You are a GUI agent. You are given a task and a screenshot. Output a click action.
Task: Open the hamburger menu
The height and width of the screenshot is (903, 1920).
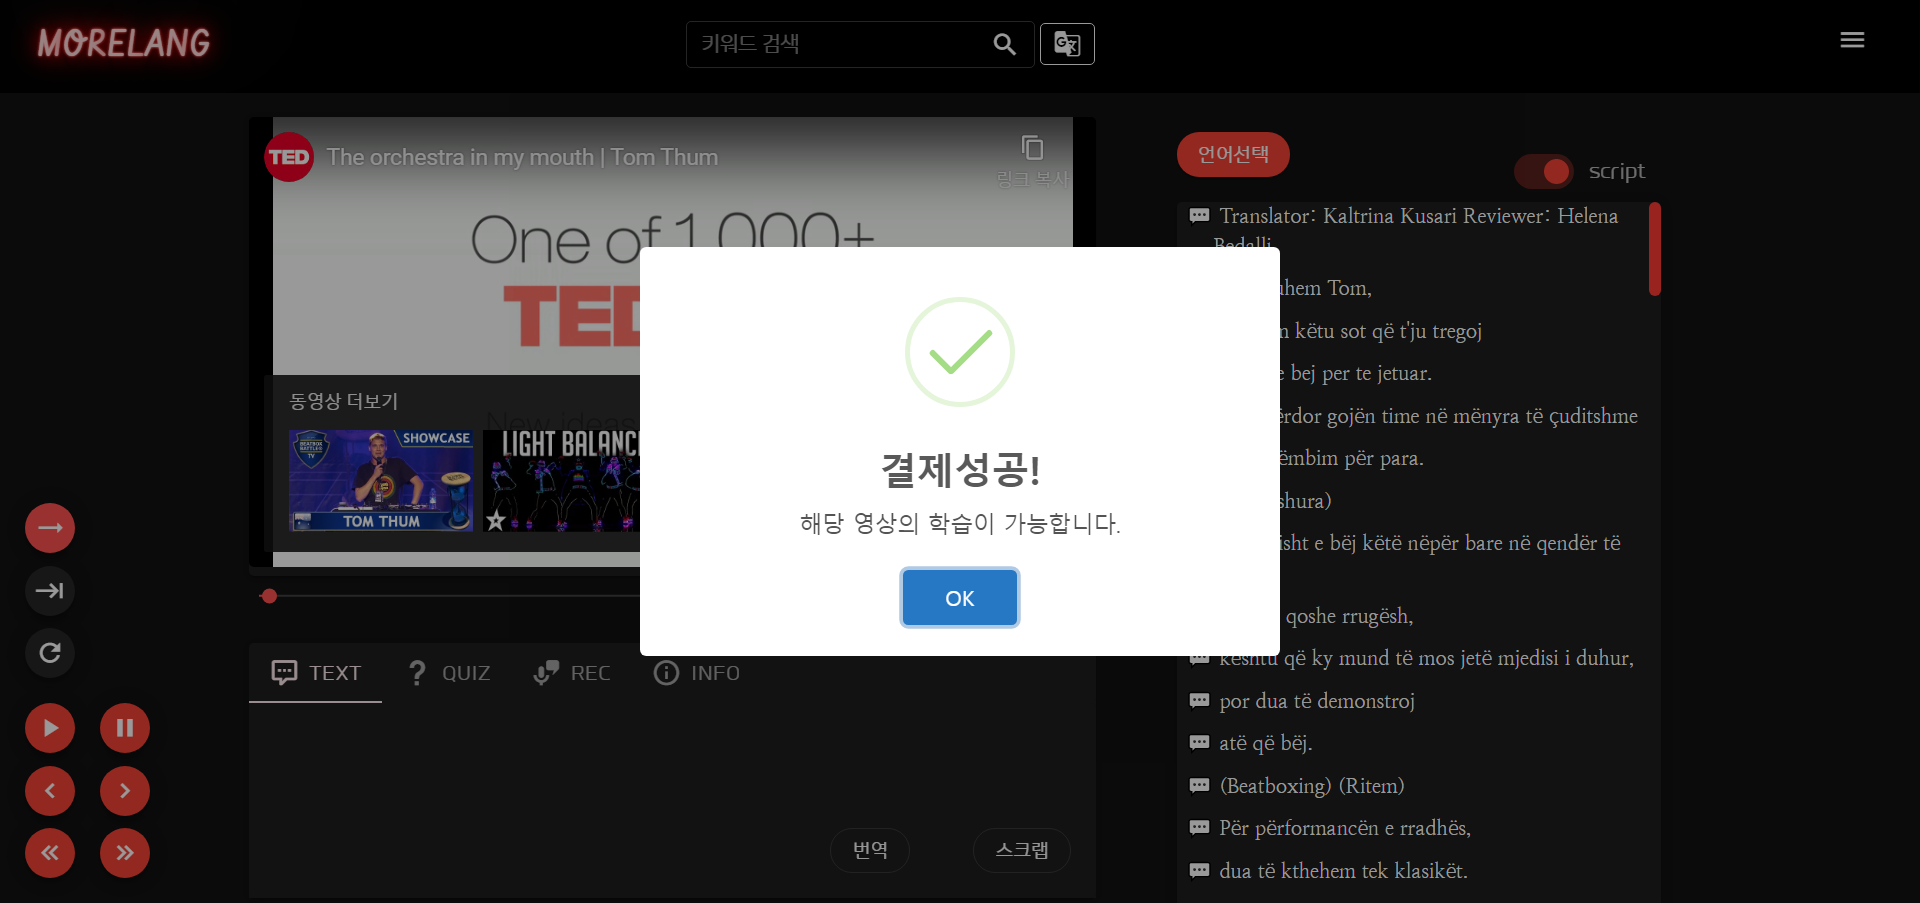coord(1852,40)
